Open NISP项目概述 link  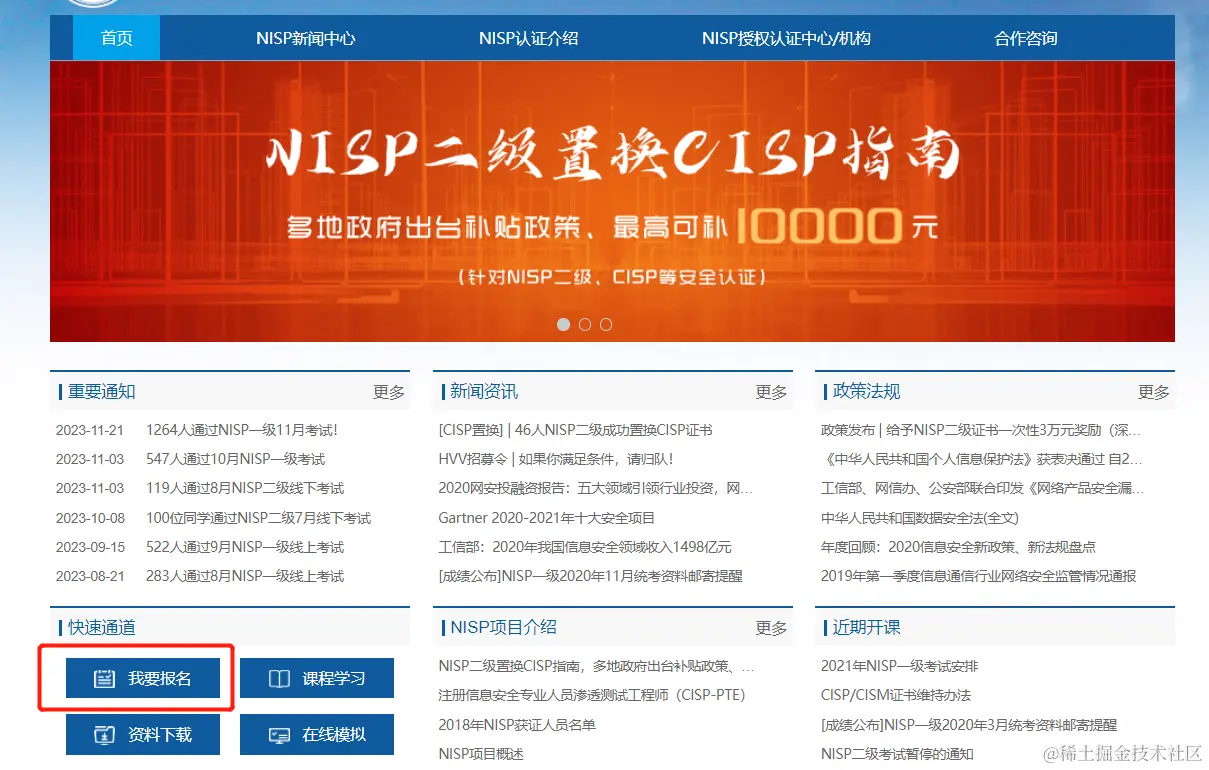481,753
